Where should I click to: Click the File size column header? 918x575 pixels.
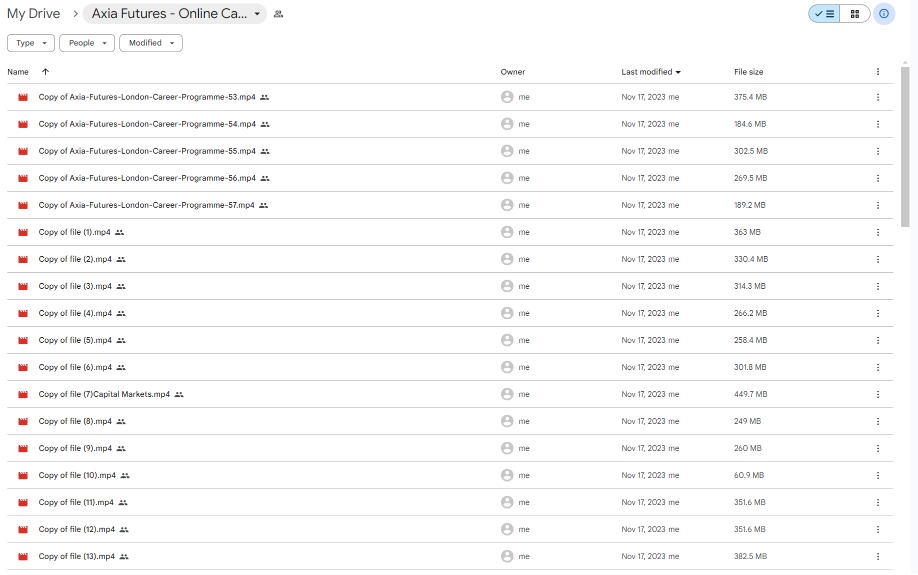click(x=748, y=72)
